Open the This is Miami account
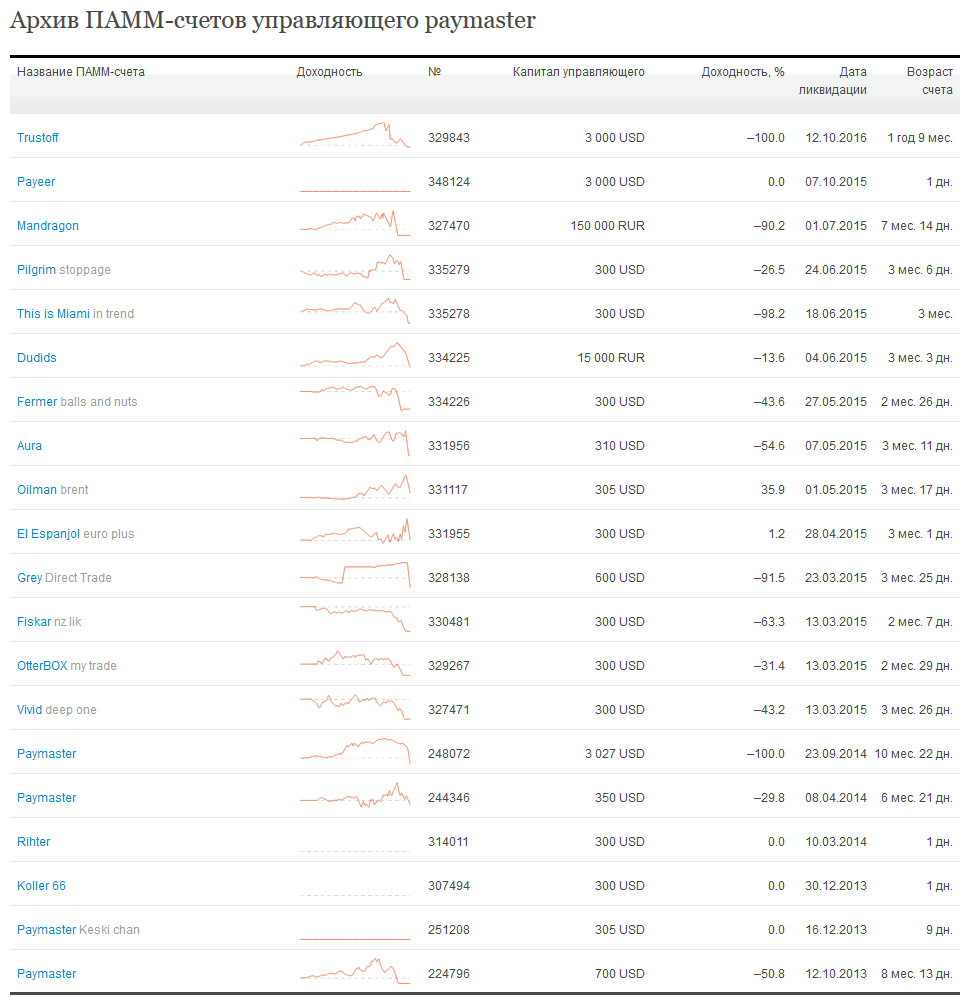967x1002 pixels. [x=54, y=314]
